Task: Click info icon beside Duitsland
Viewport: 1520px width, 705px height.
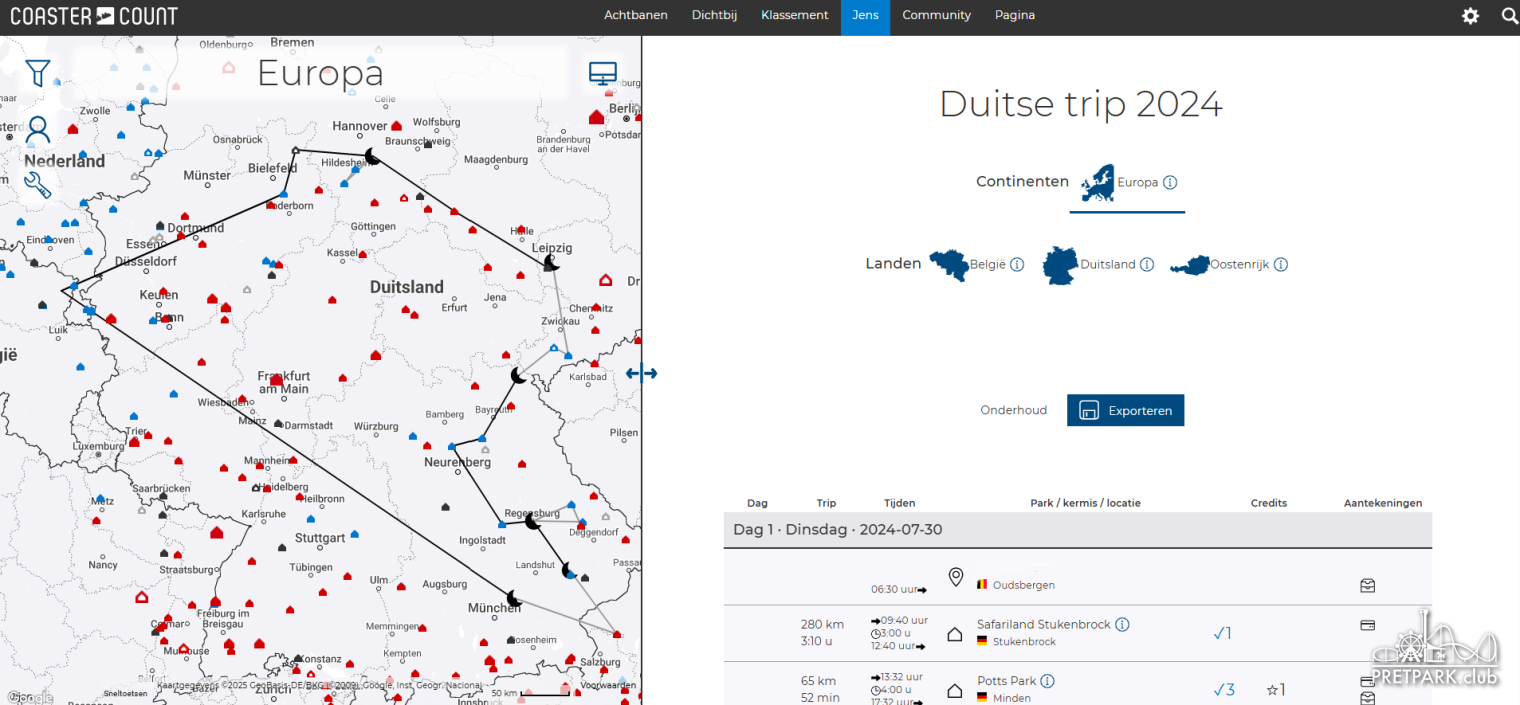Action: click(1147, 265)
